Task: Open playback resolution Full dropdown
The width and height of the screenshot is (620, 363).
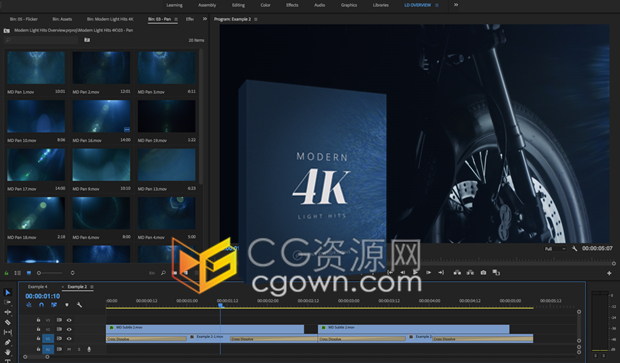Action: click(555, 249)
